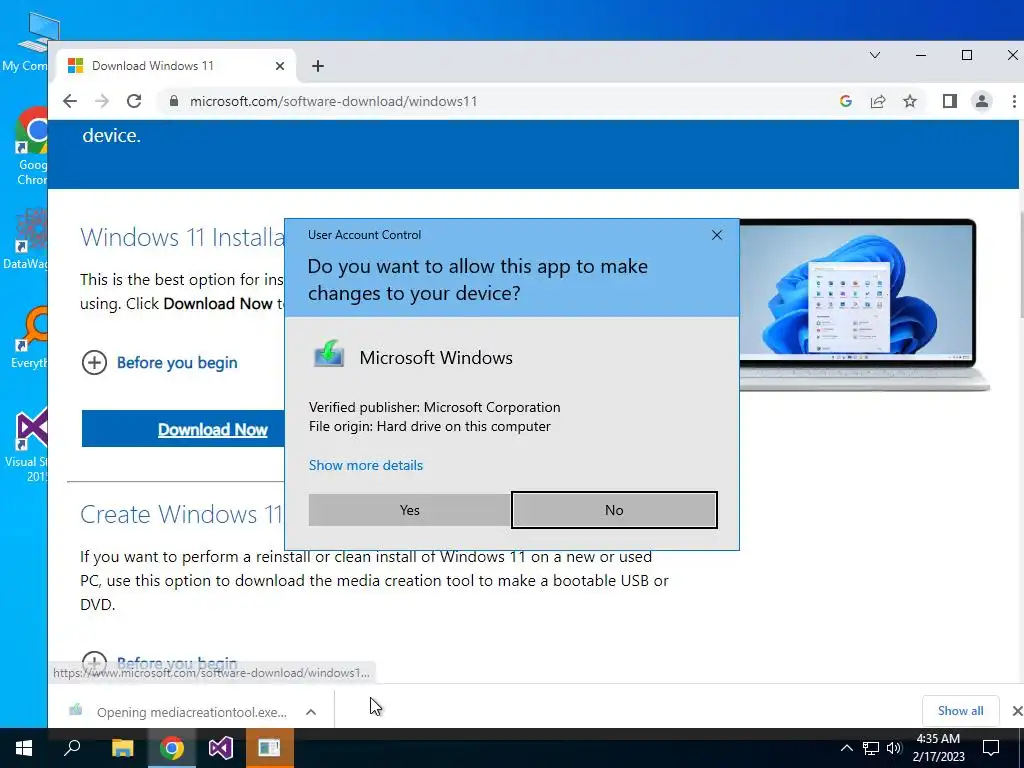The image size is (1024, 768).
Task: Click the Download Now button
Action: click(183, 429)
